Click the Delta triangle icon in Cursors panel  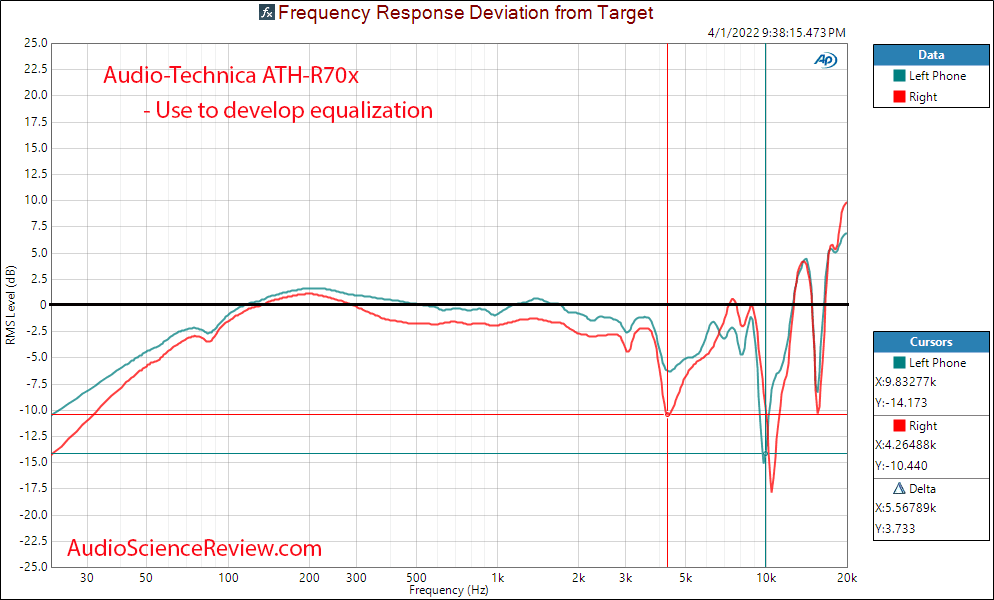(x=899, y=488)
